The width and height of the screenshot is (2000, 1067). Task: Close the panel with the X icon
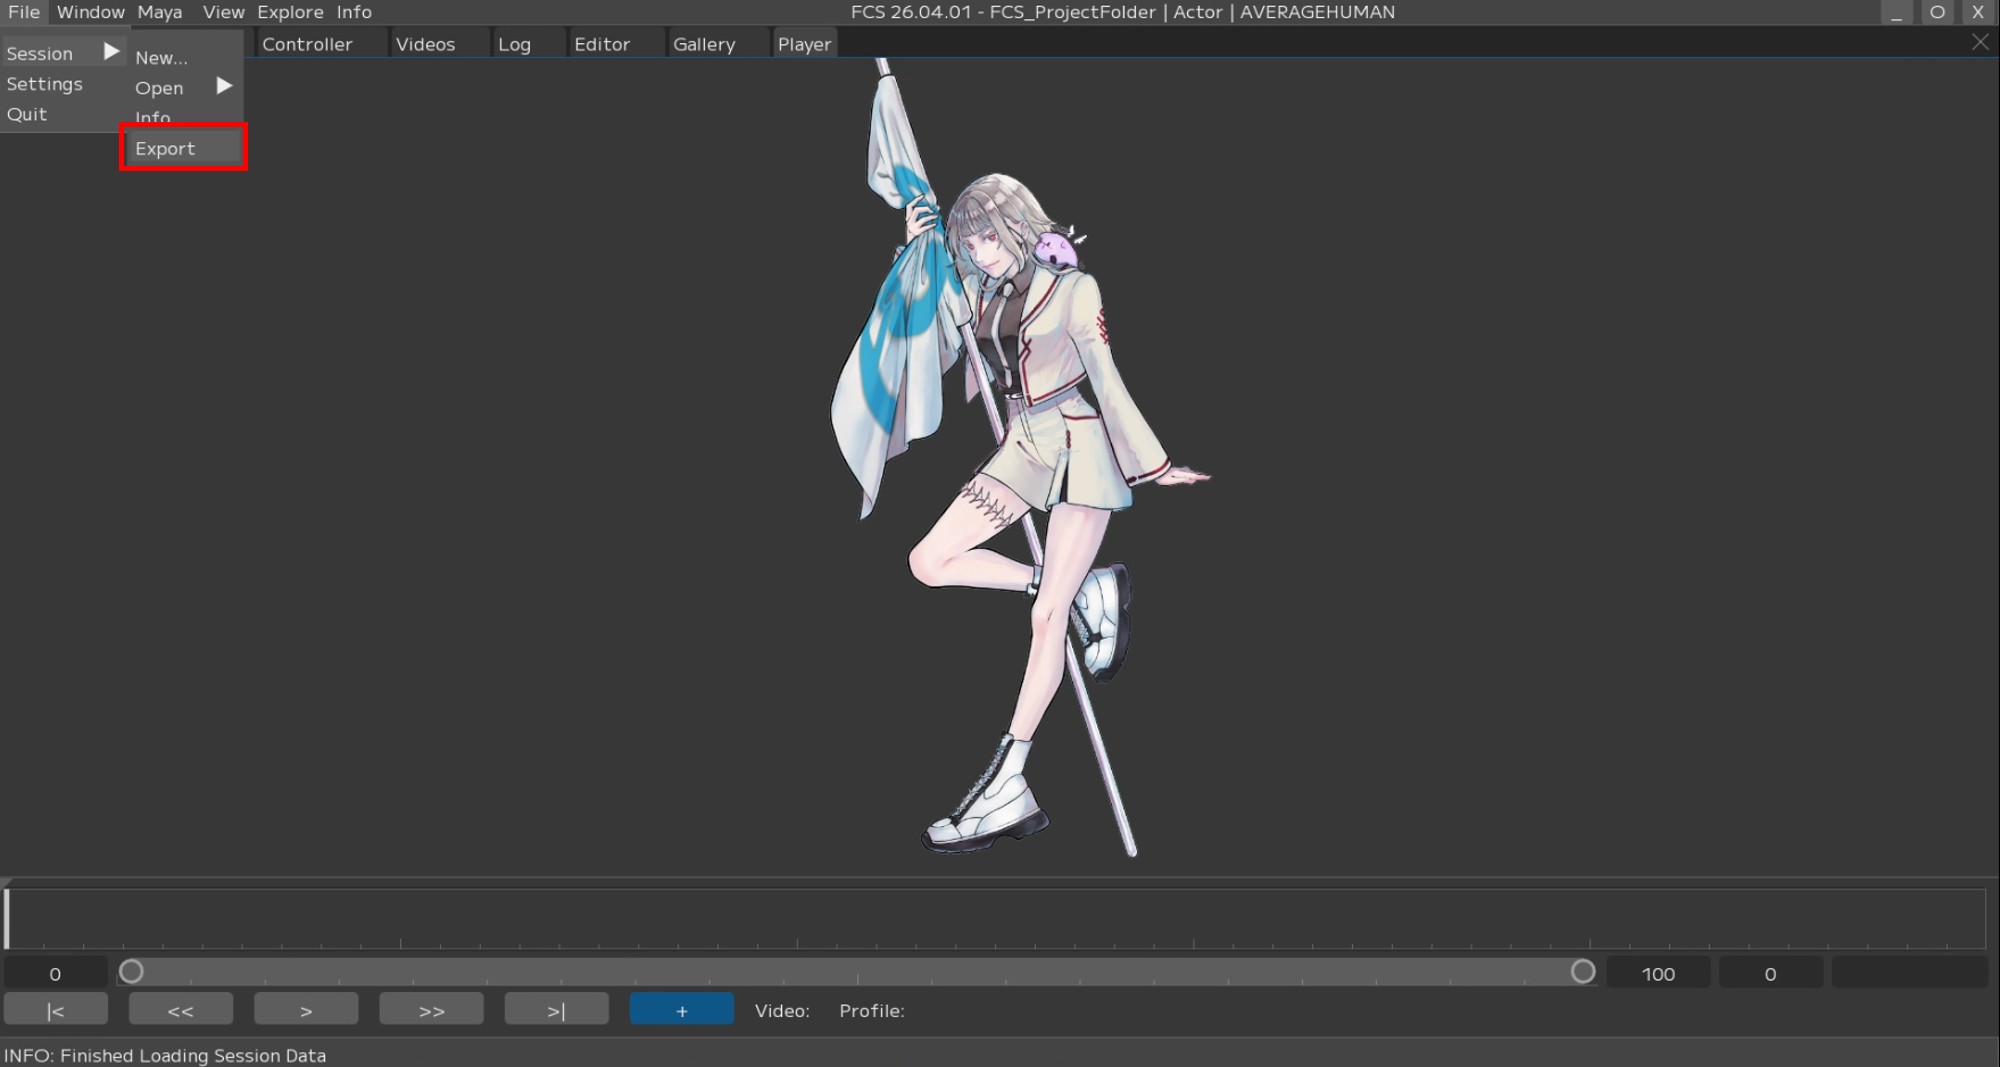1979,42
